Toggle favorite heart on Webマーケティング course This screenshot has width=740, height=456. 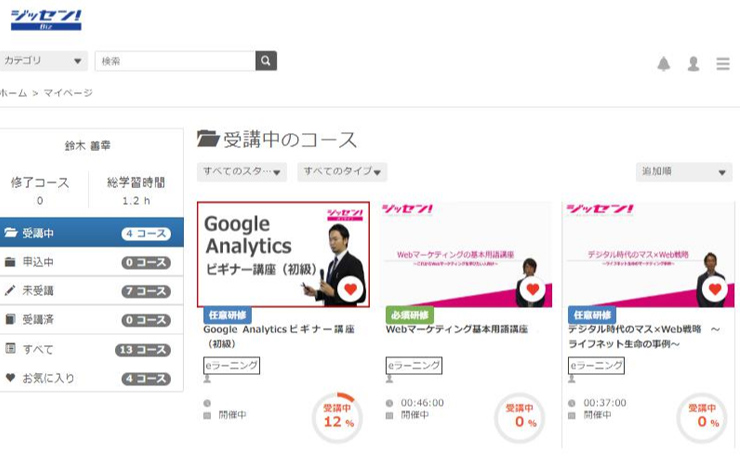[x=533, y=289]
